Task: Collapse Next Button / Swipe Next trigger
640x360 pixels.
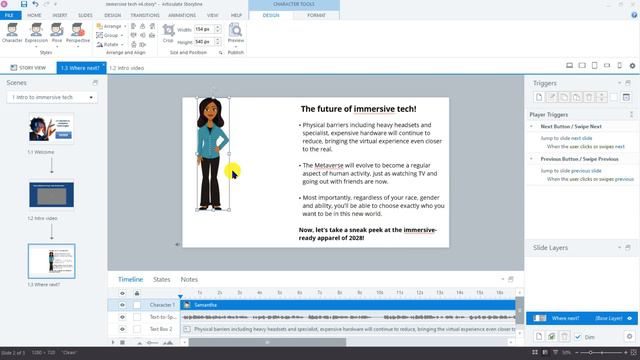Action: click(x=531, y=127)
